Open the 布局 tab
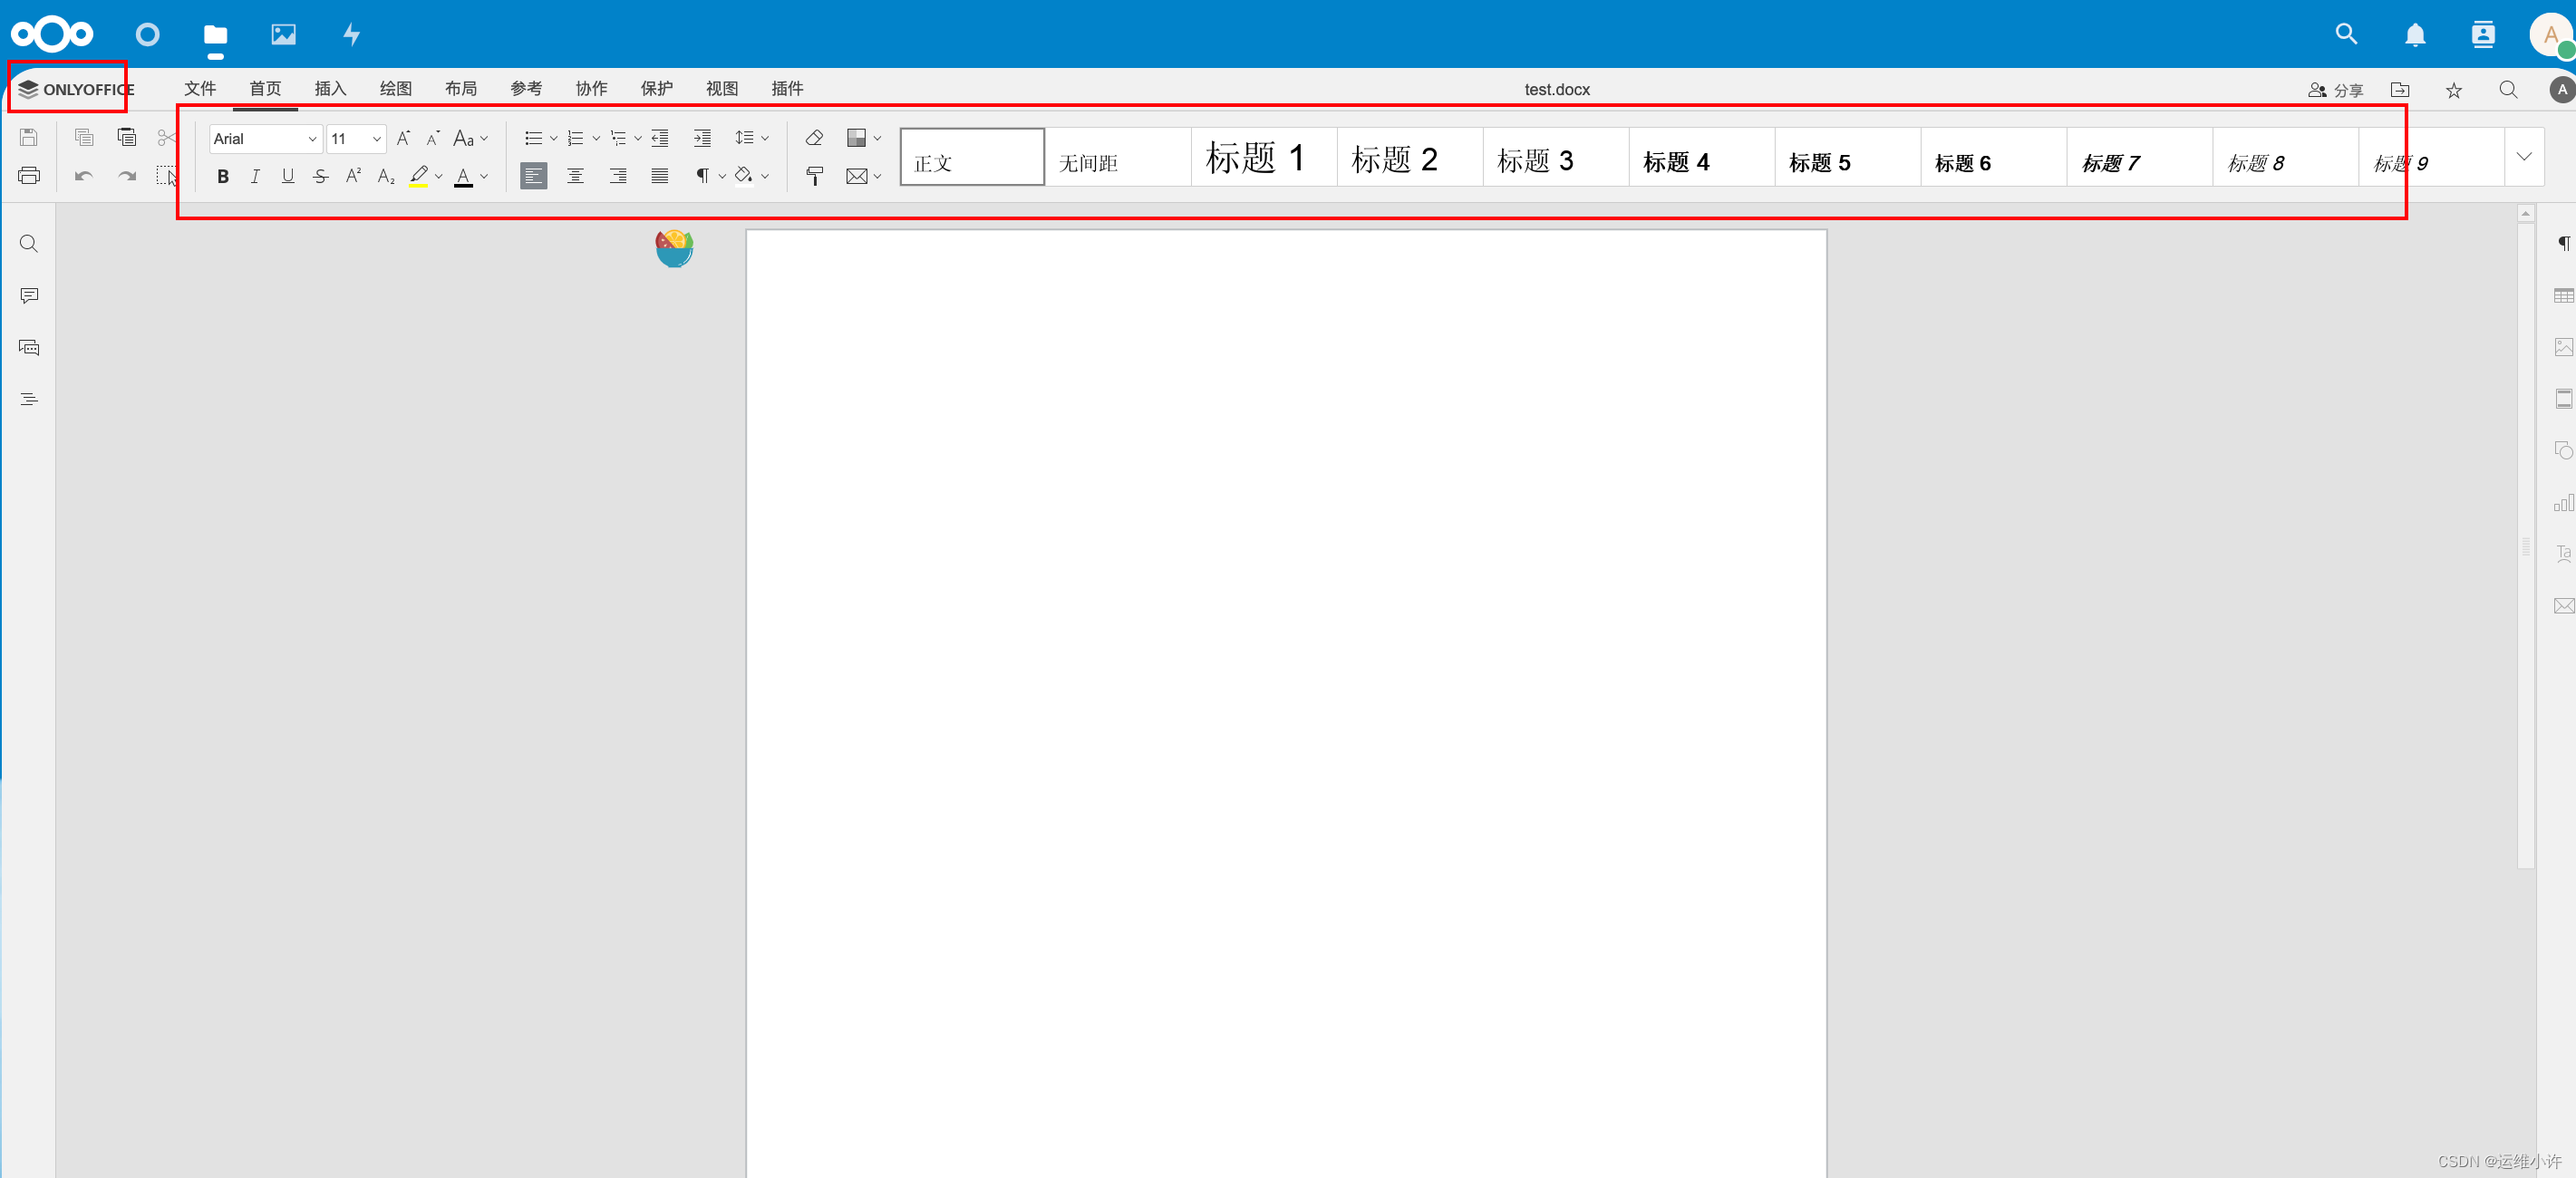 pyautogui.click(x=461, y=89)
